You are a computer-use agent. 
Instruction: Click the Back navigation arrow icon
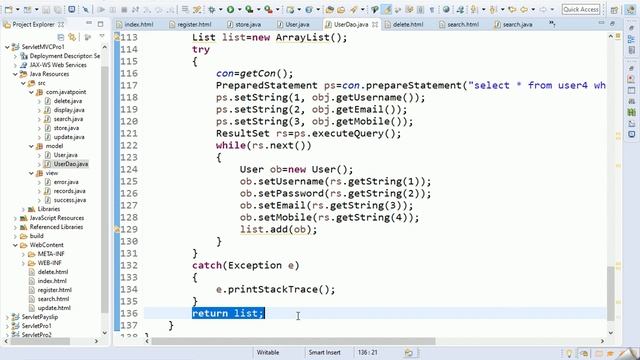[x=524, y=9]
